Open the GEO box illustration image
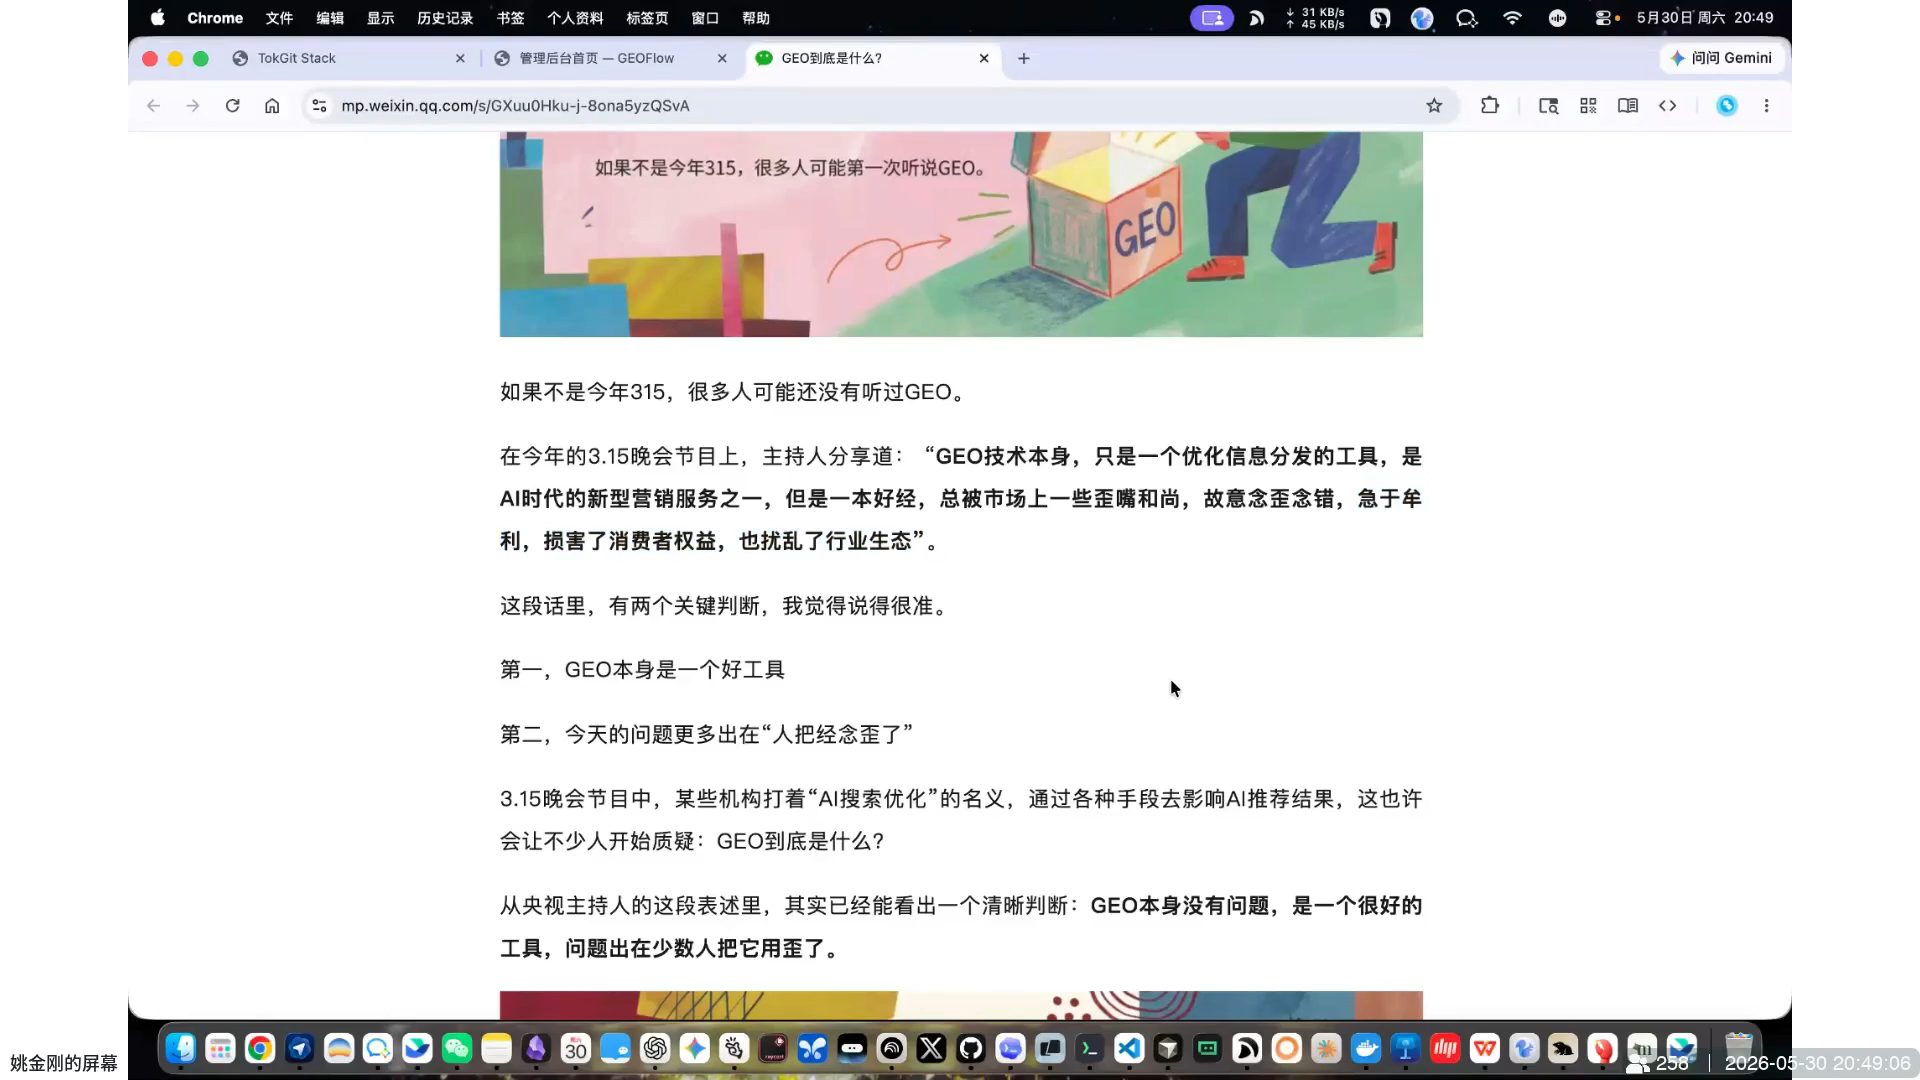The width and height of the screenshot is (1920, 1080). tap(961, 234)
